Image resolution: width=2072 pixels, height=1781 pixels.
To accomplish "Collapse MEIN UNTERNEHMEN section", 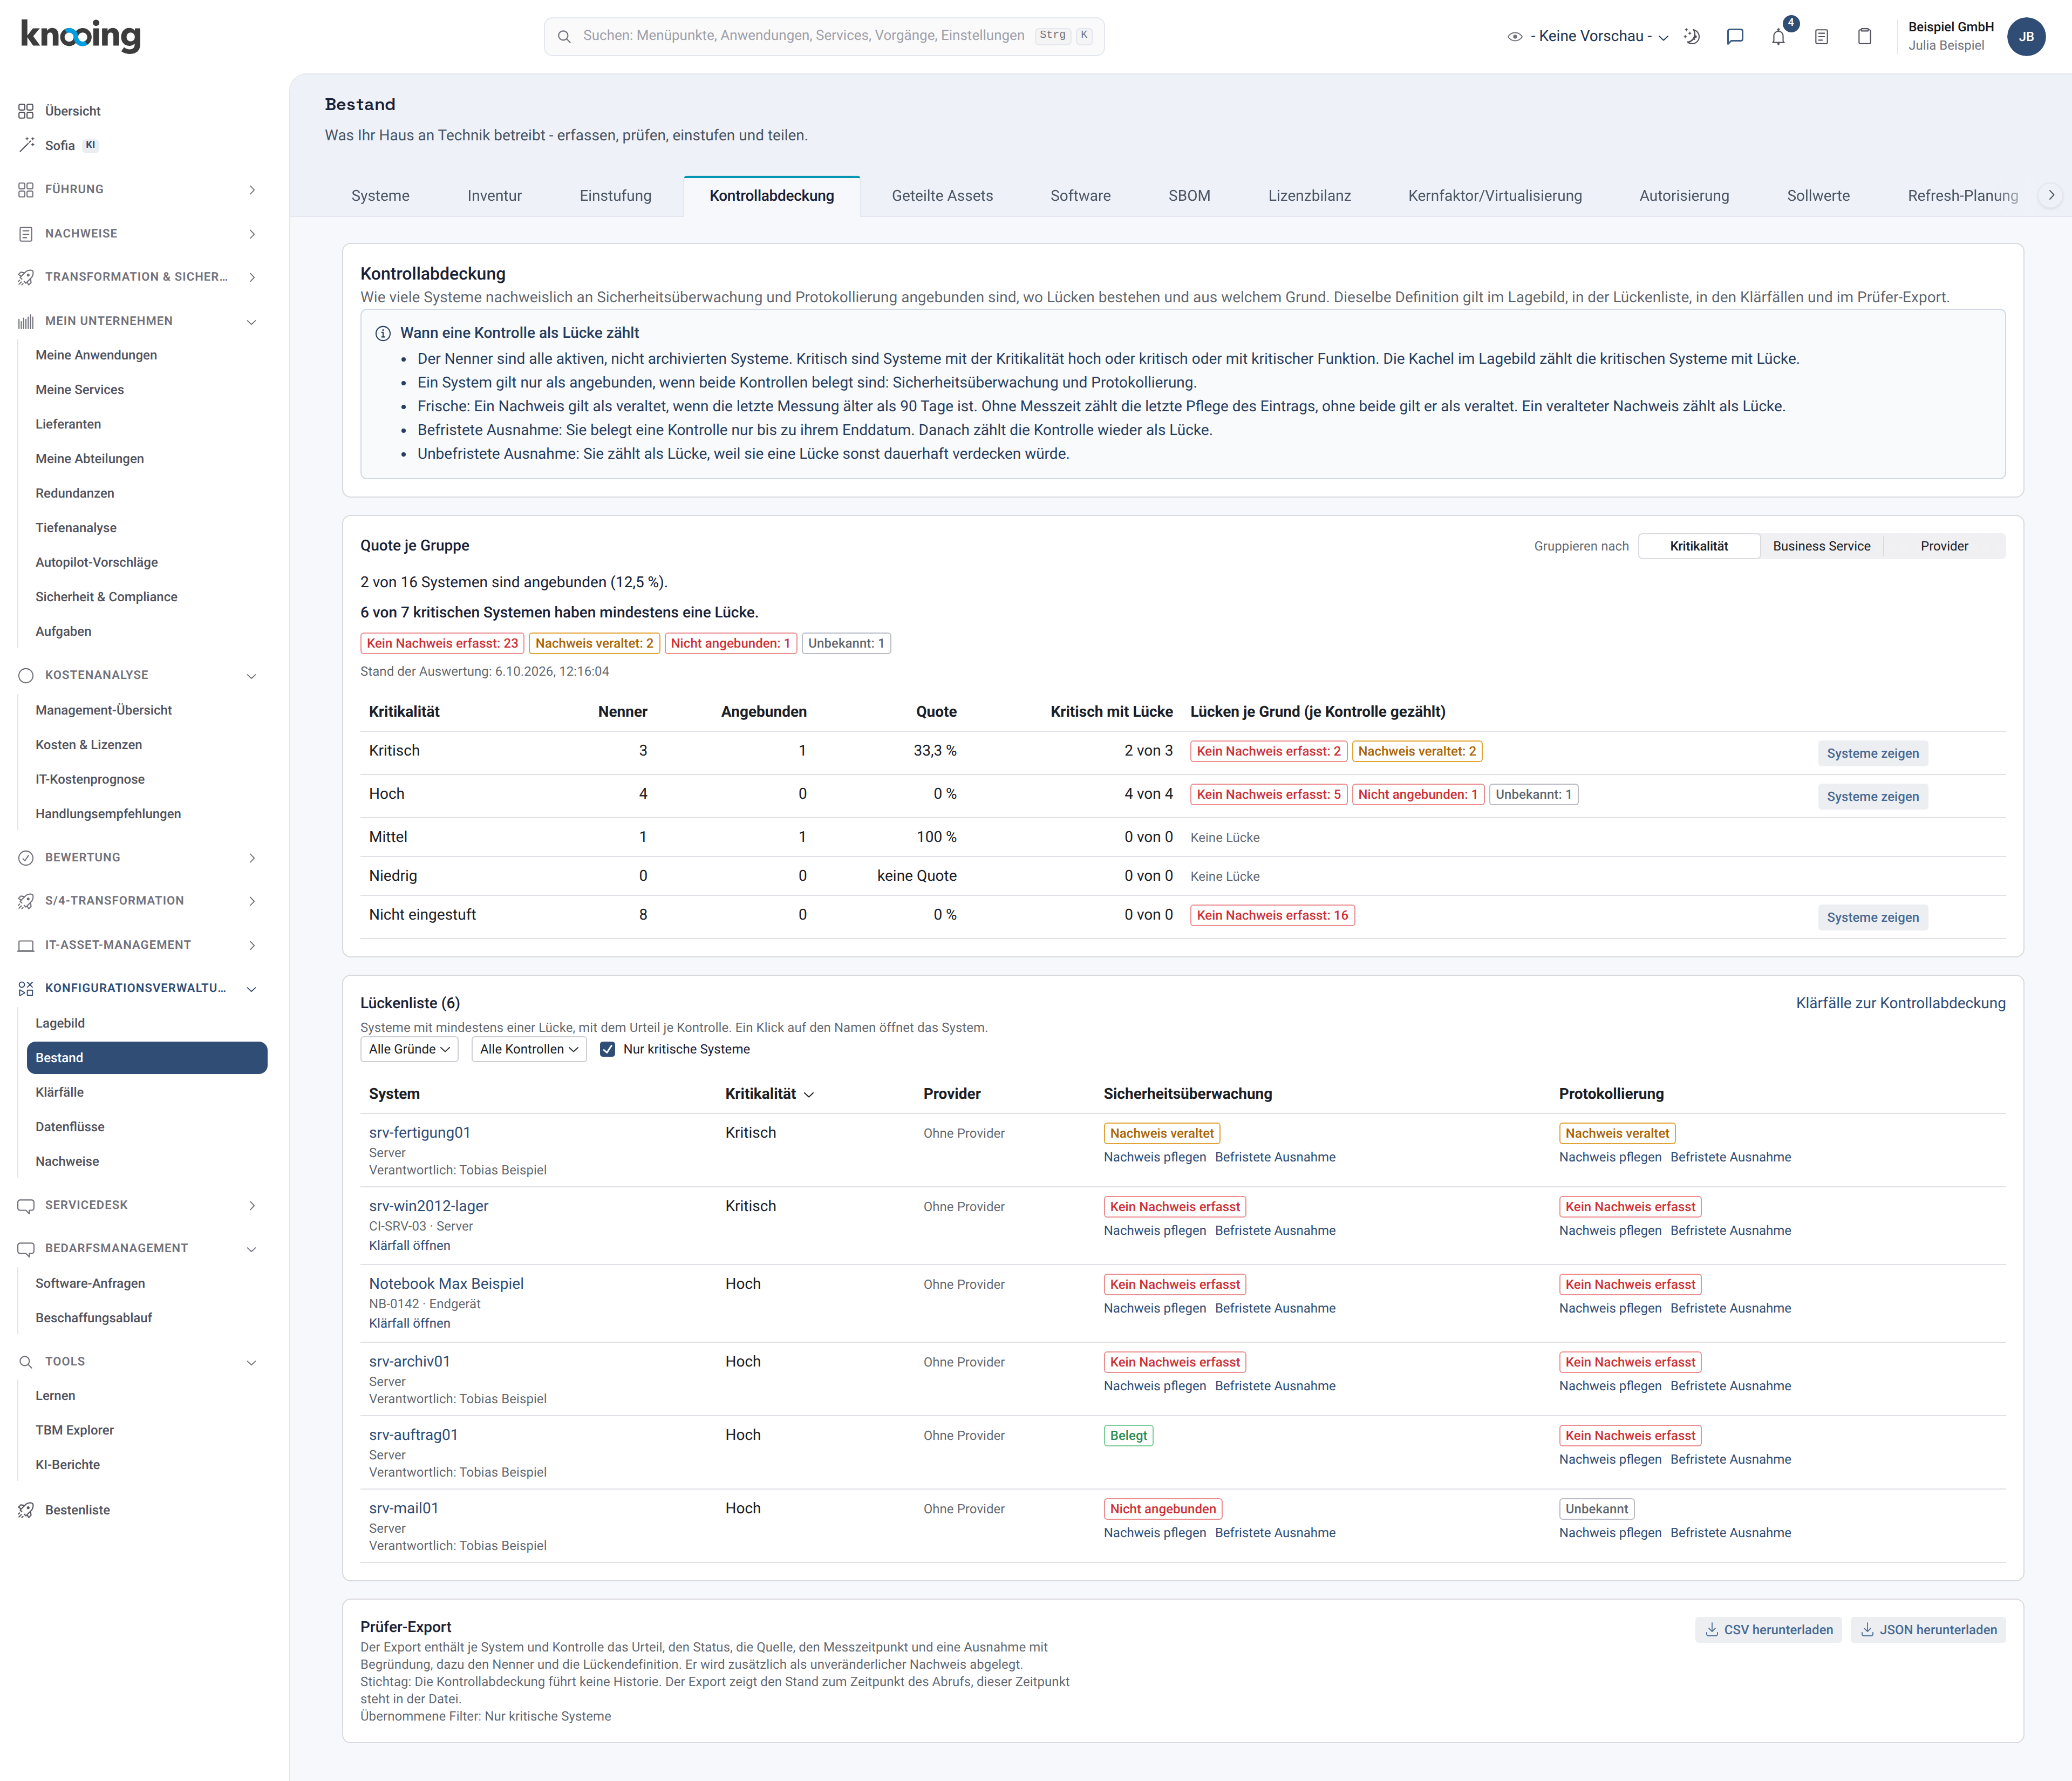I will [x=138, y=321].
